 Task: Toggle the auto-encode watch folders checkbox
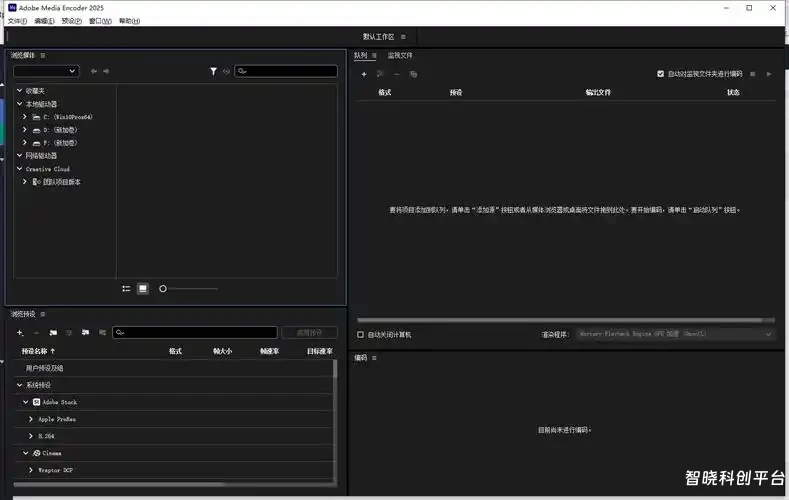click(x=661, y=74)
